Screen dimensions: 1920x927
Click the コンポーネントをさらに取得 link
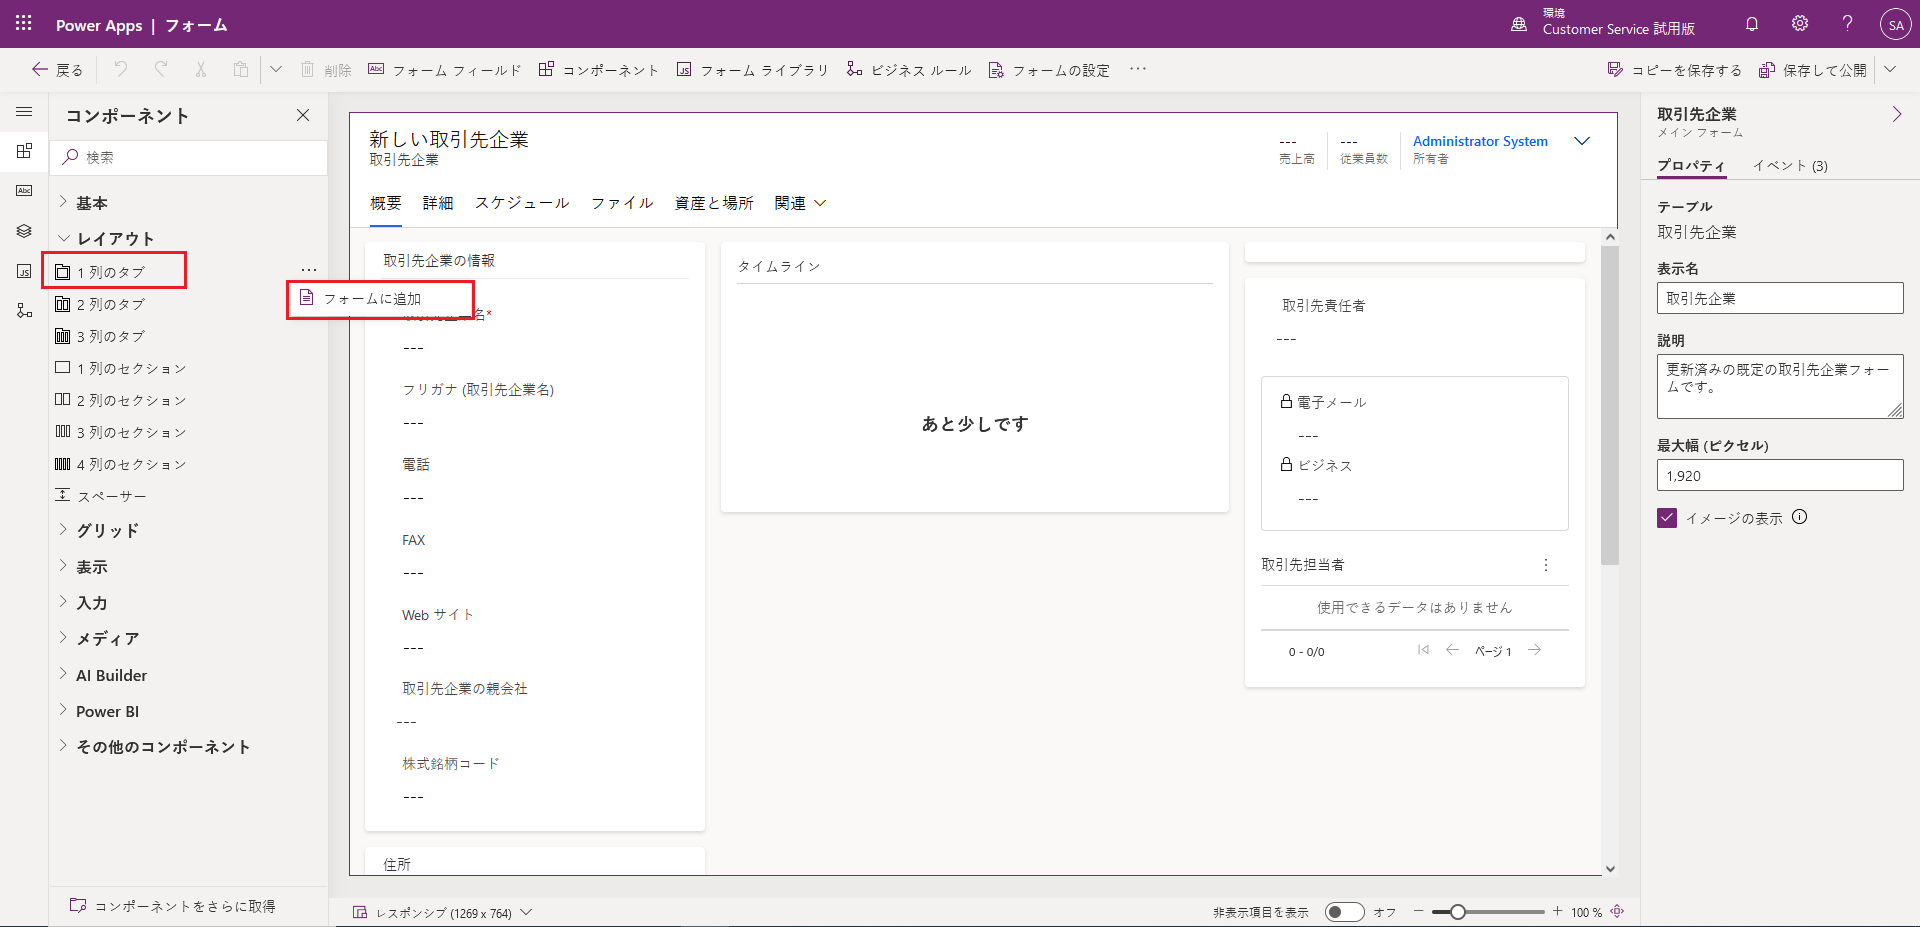pos(187,905)
